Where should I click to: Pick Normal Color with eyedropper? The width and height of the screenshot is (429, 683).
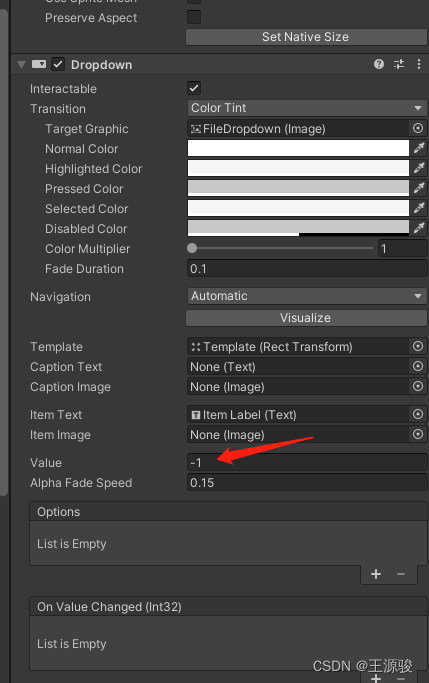pos(419,148)
